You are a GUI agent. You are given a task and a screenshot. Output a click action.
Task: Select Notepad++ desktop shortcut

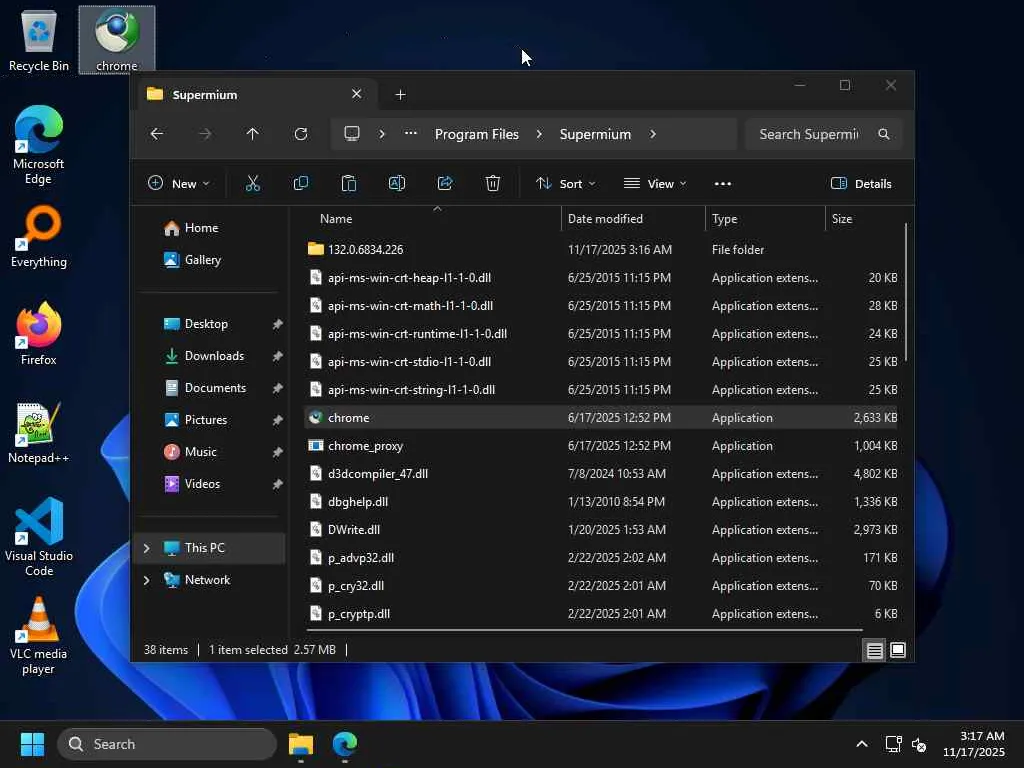[39, 432]
